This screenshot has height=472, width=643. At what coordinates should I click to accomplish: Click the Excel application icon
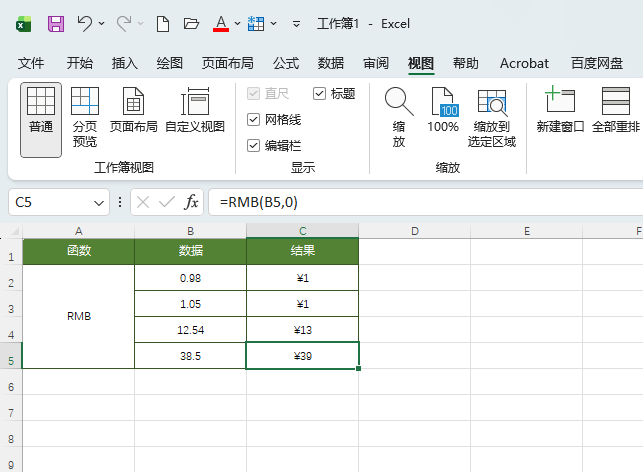(23, 24)
